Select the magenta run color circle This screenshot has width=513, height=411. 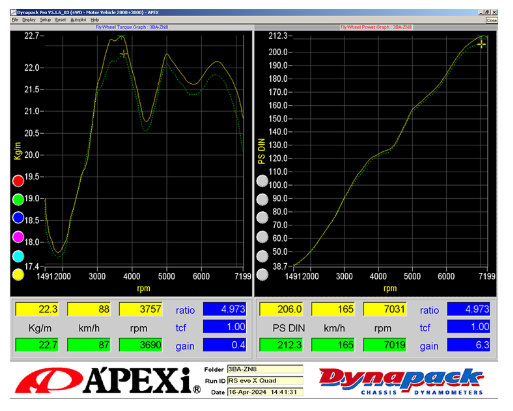18,237
